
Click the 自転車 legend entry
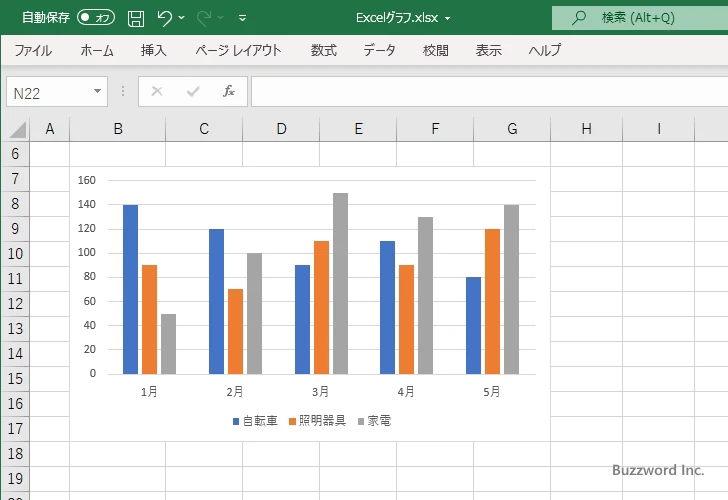click(x=255, y=421)
